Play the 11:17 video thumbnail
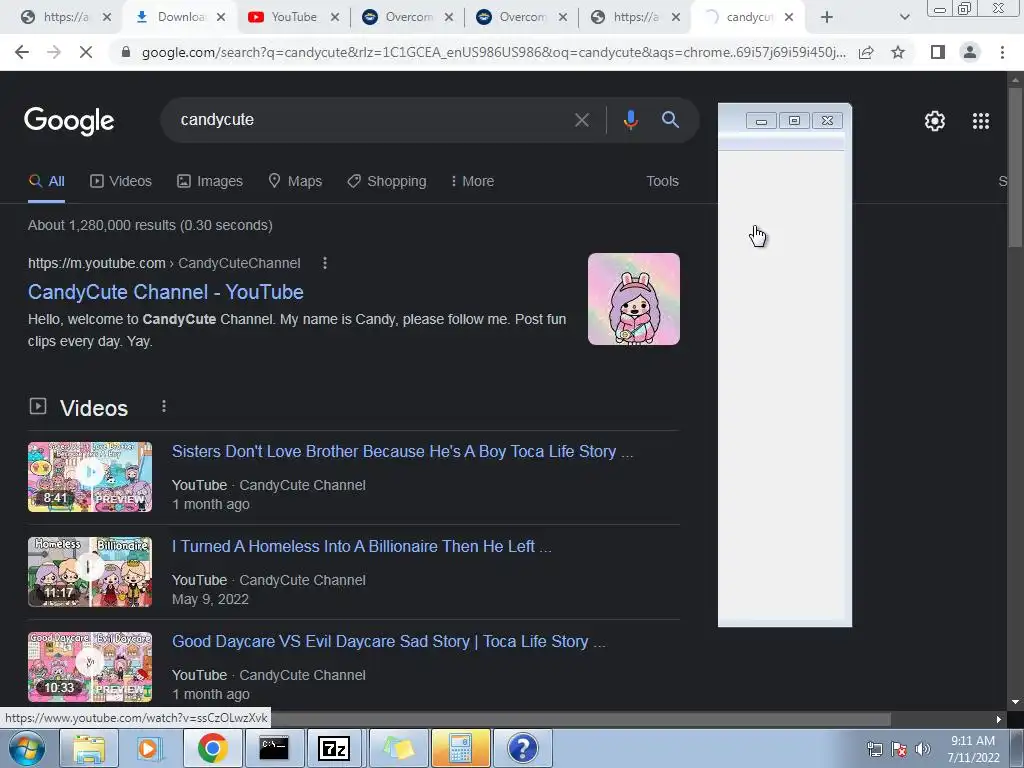Image resolution: width=1024 pixels, height=768 pixels. click(x=90, y=572)
